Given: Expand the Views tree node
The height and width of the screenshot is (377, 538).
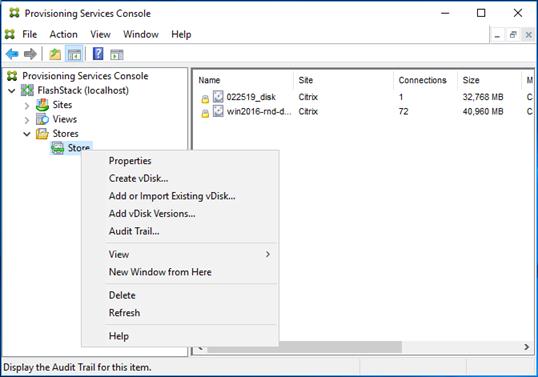Looking at the screenshot, I should click(27, 120).
